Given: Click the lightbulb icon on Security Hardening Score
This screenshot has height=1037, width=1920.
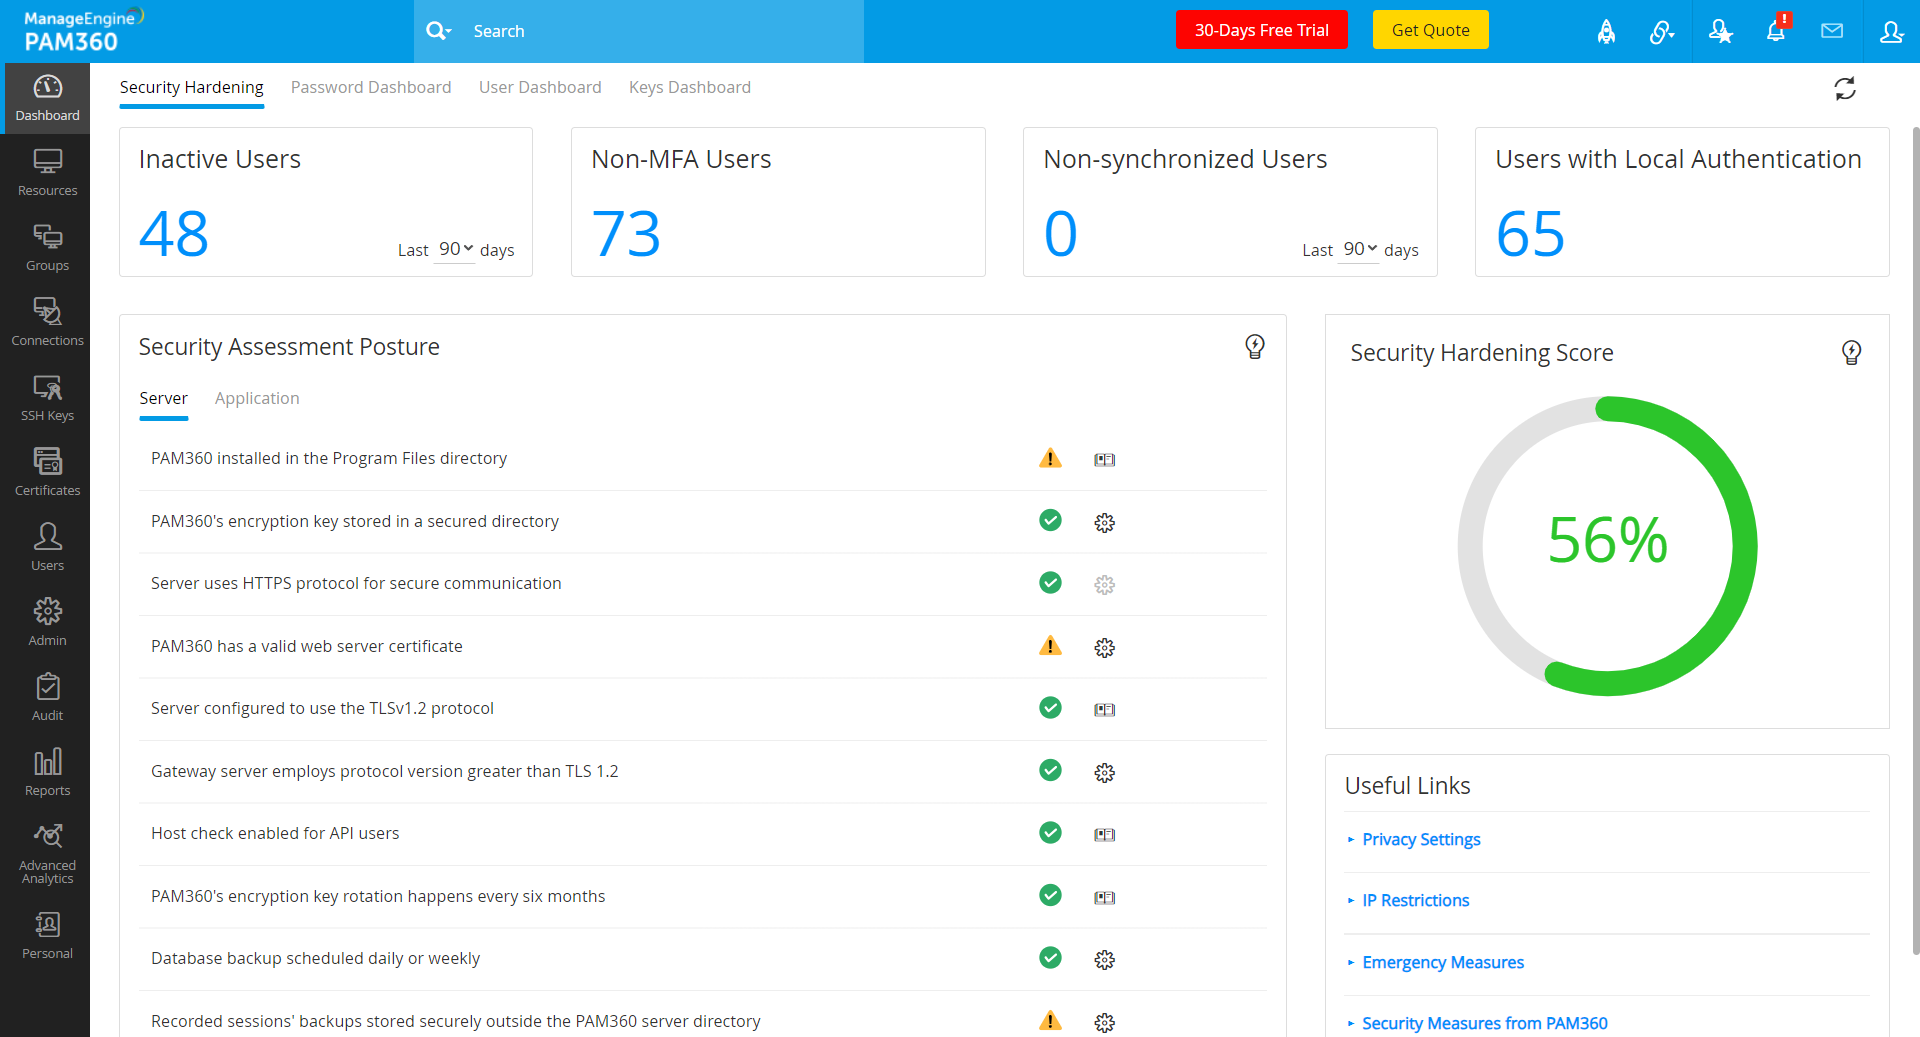Looking at the screenshot, I should (1851, 352).
